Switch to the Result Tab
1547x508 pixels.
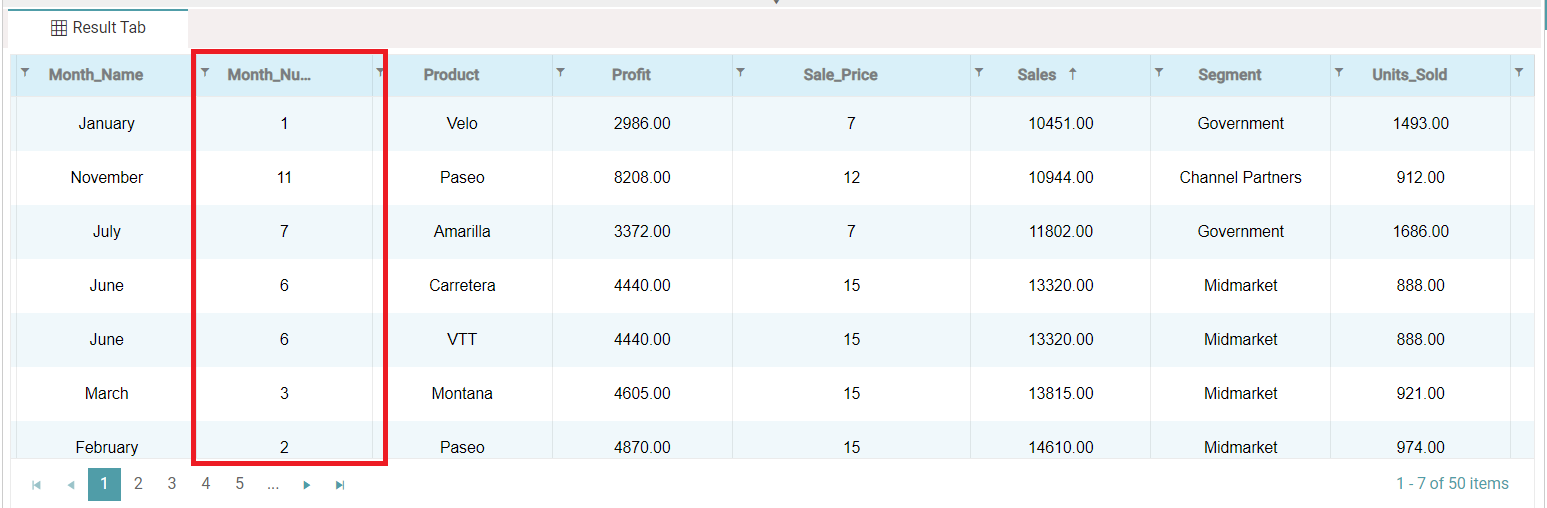pos(98,28)
